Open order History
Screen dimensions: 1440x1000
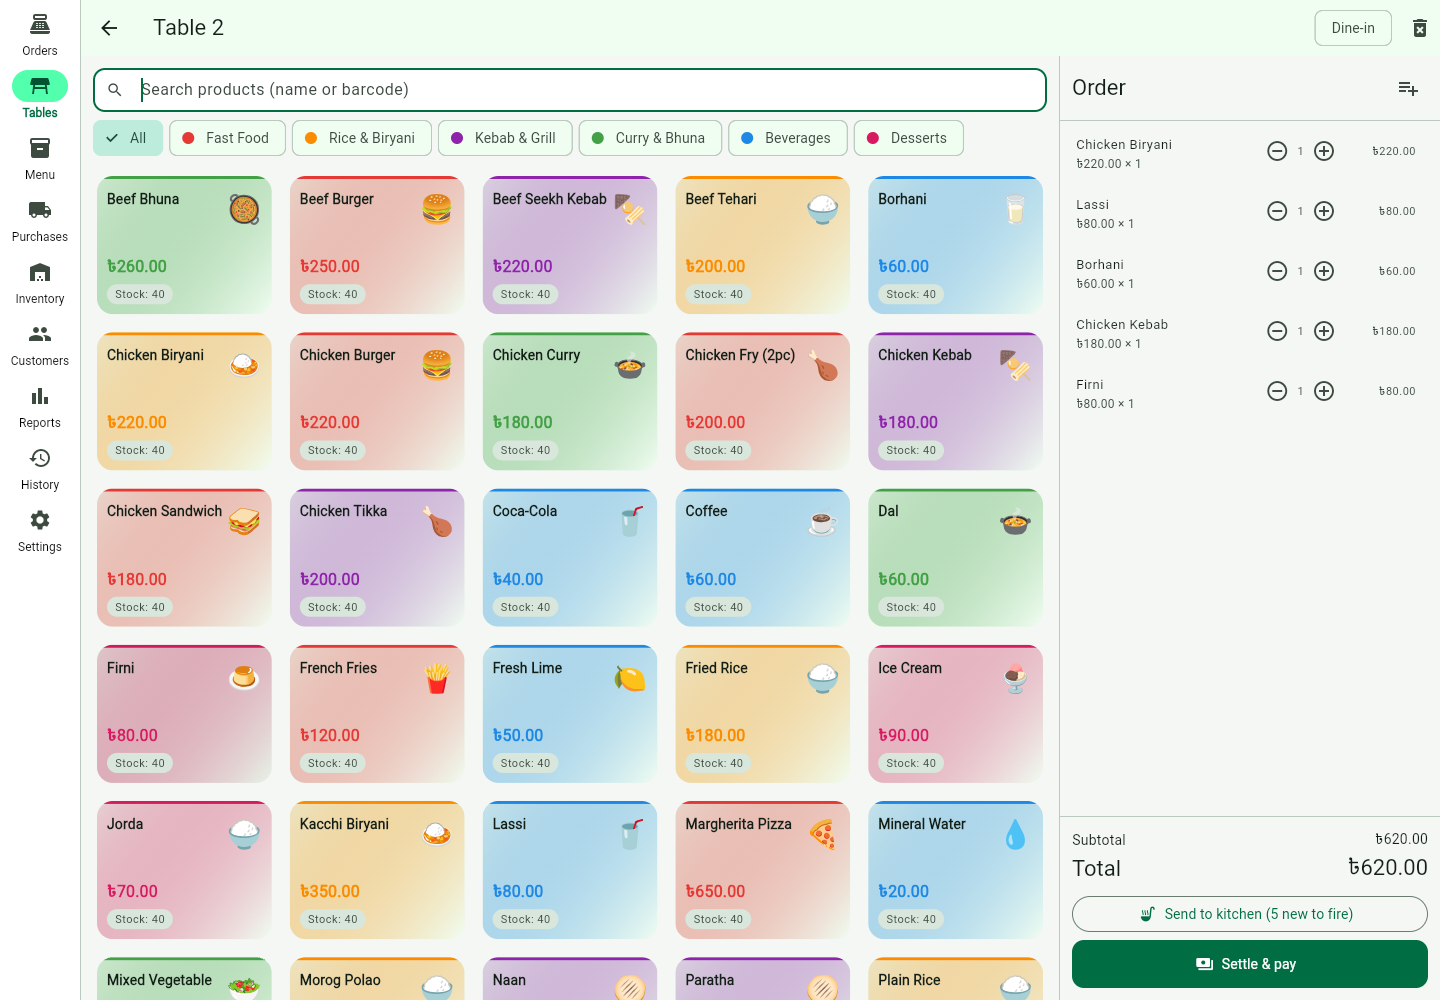pyautogui.click(x=40, y=469)
